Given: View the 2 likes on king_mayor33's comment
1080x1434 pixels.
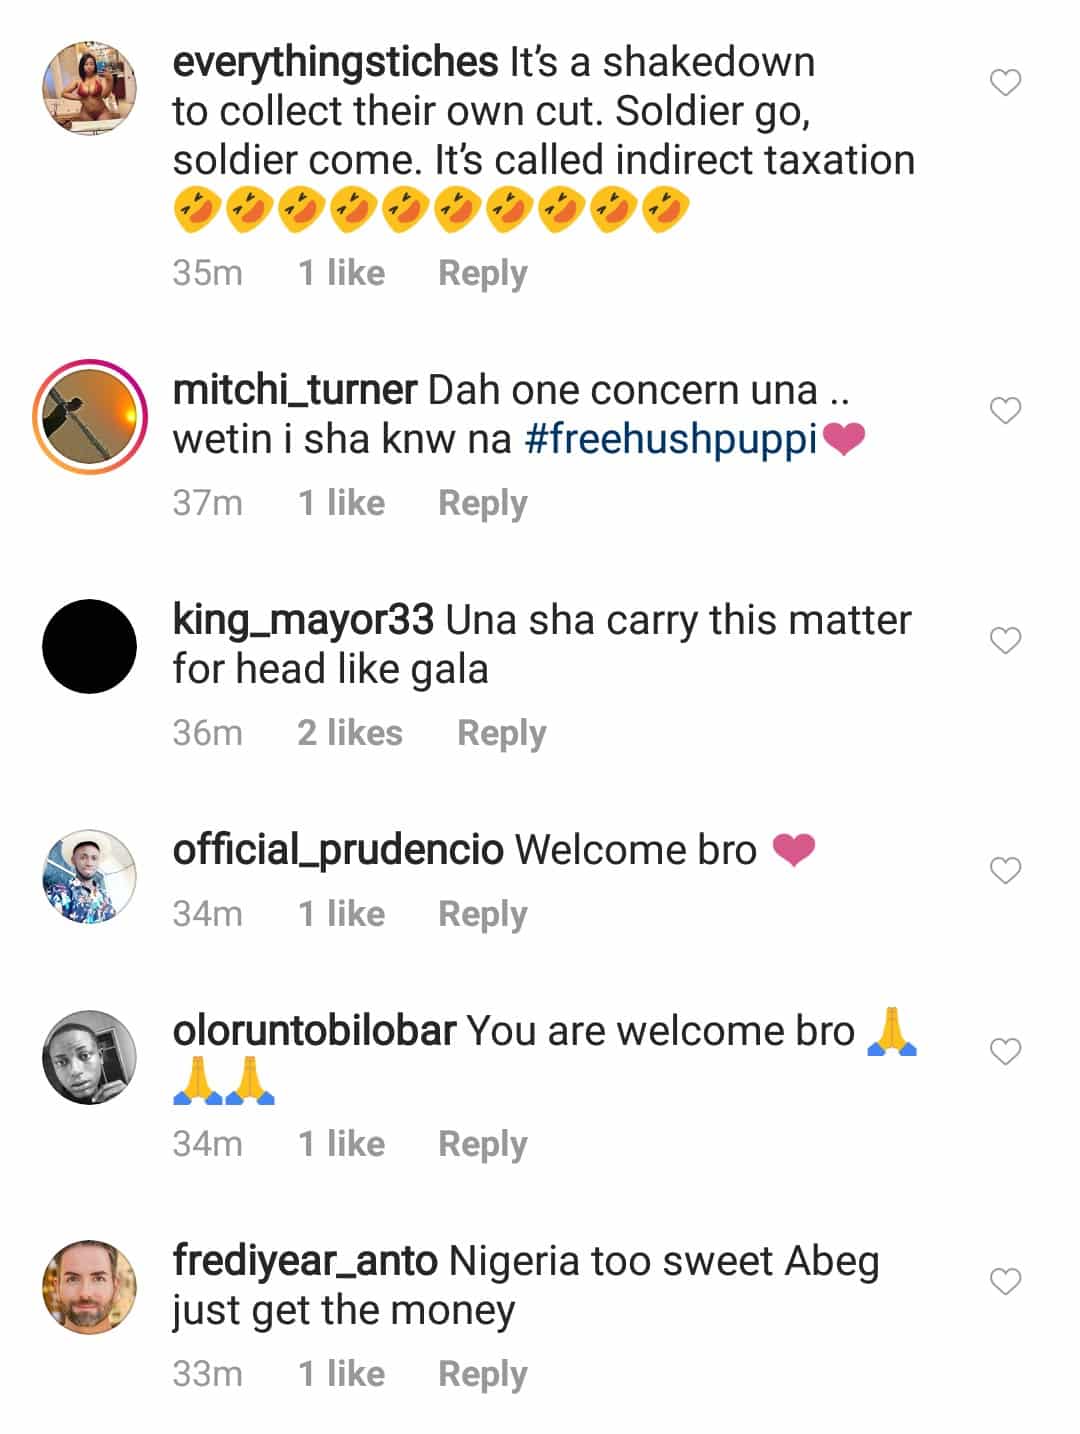Looking at the screenshot, I should click(350, 733).
